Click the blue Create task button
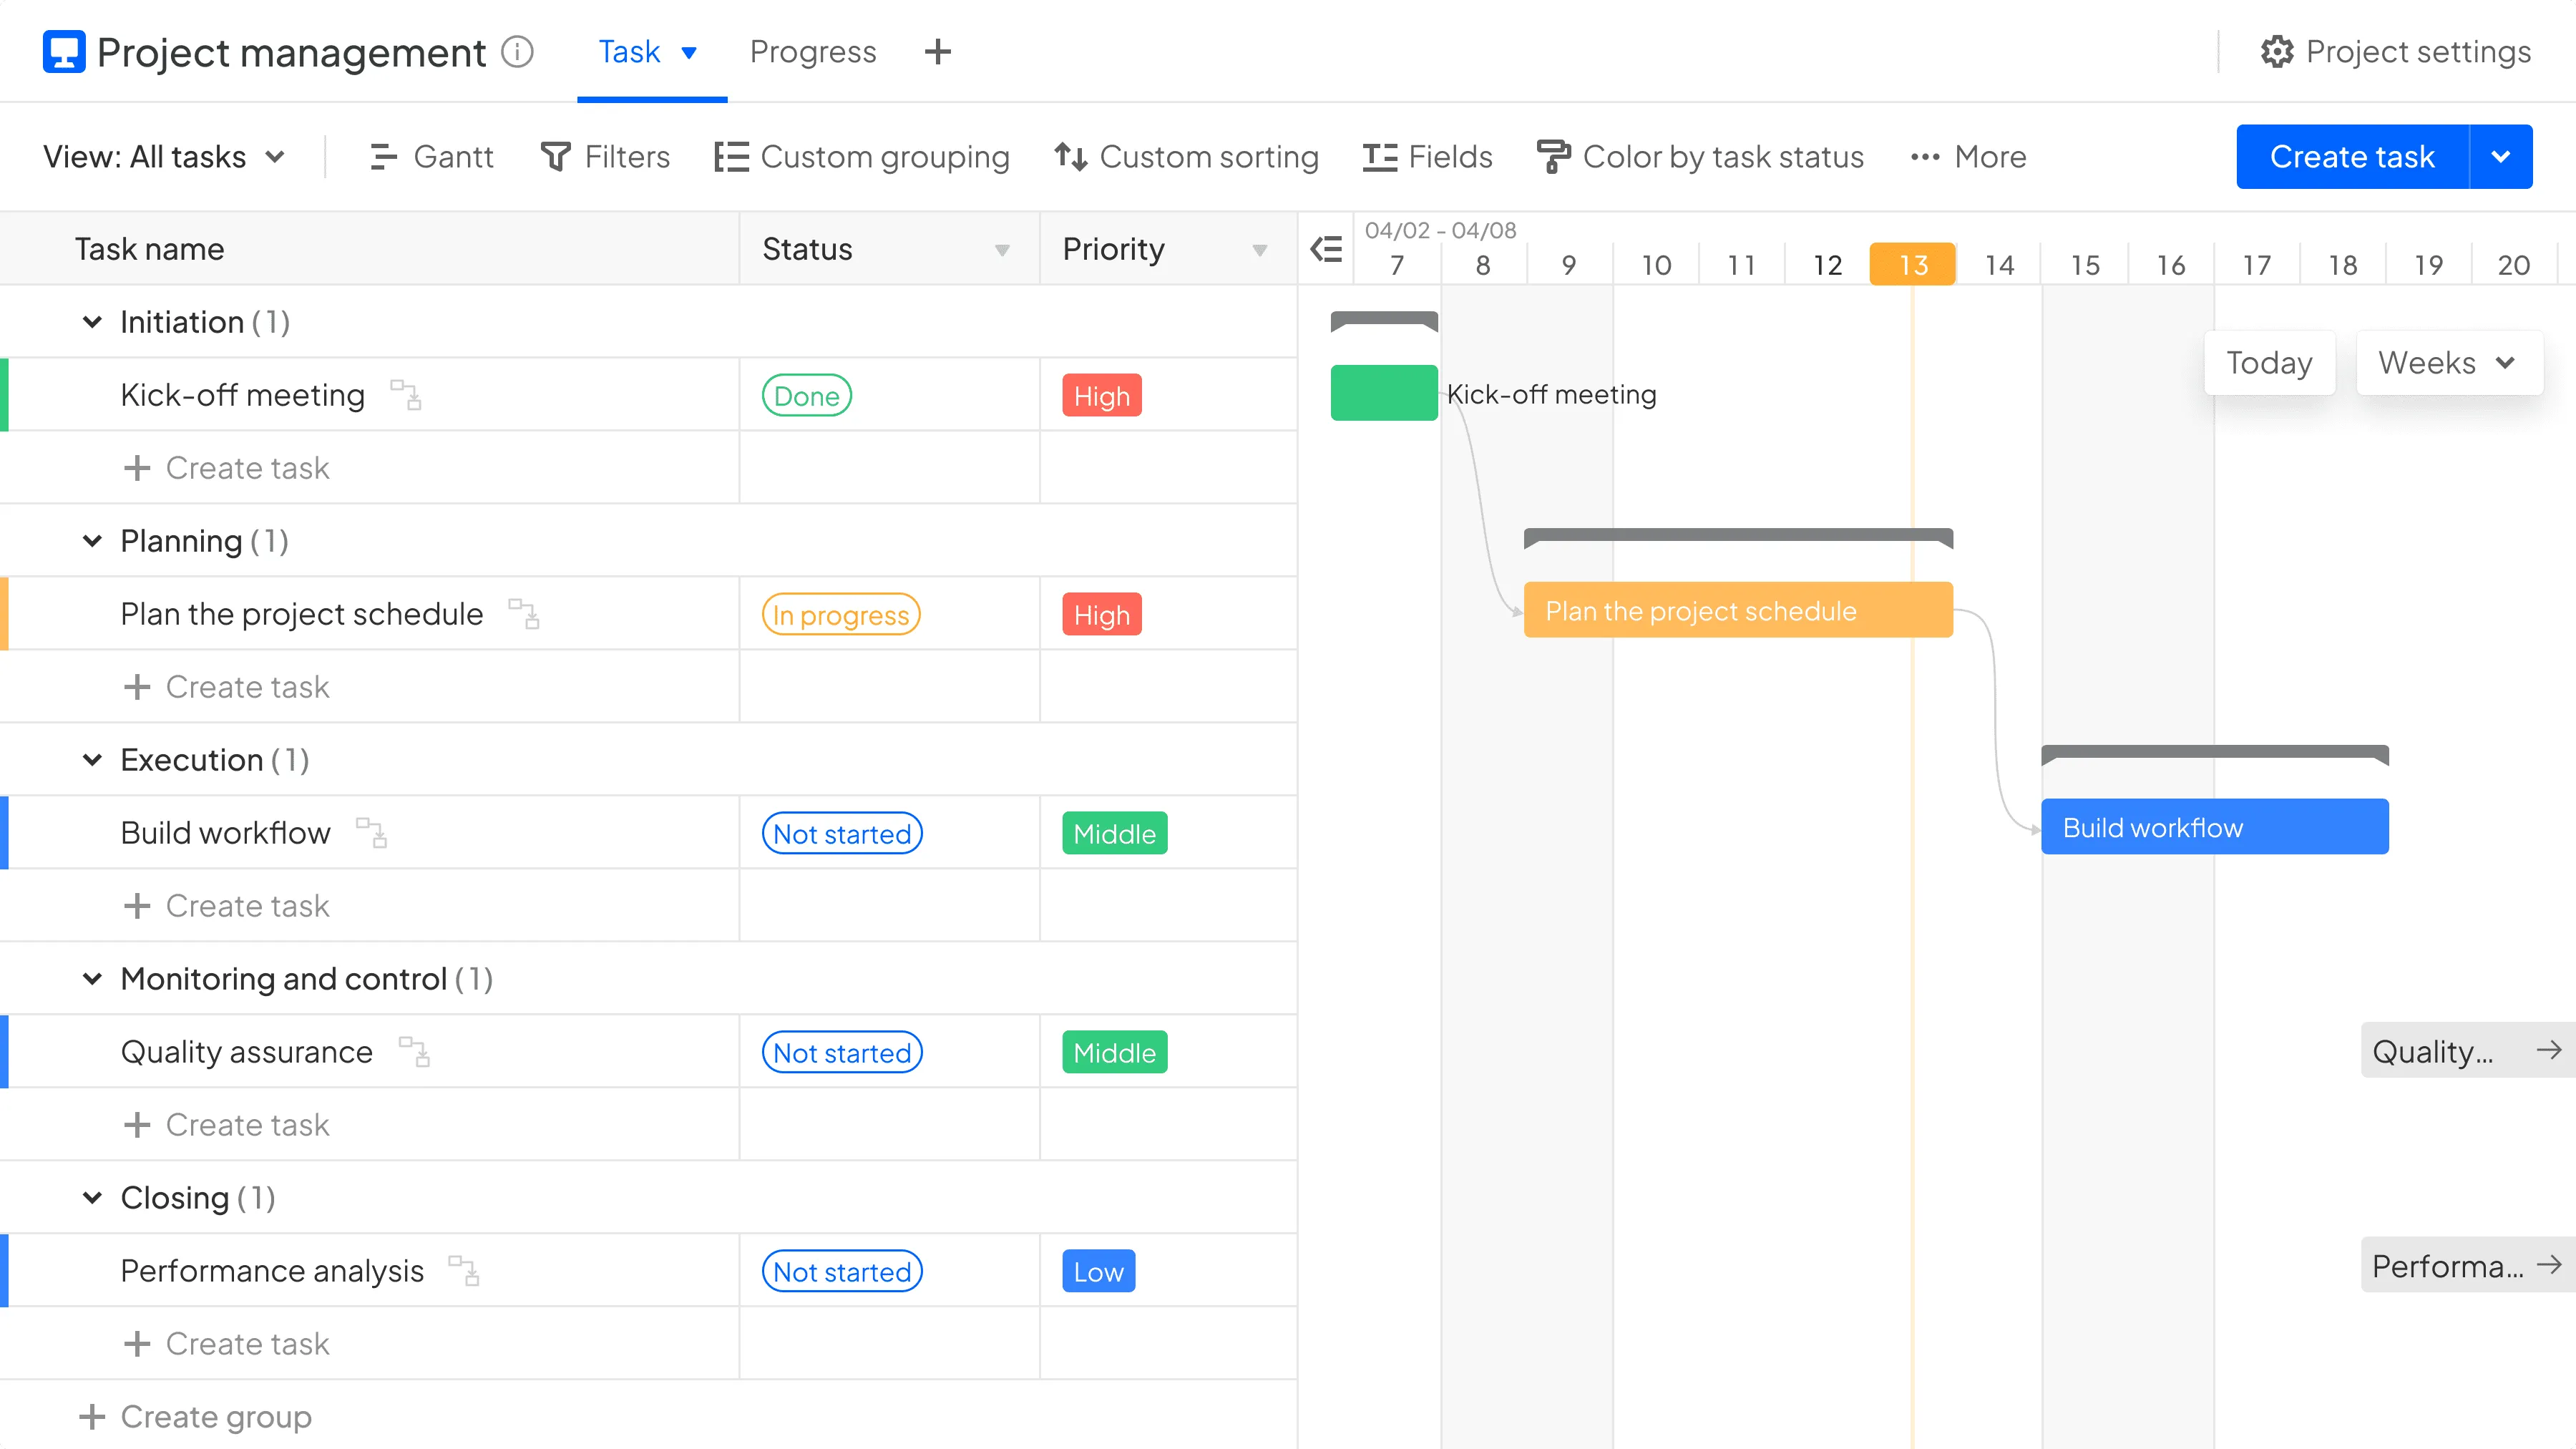 (2352, 157)
